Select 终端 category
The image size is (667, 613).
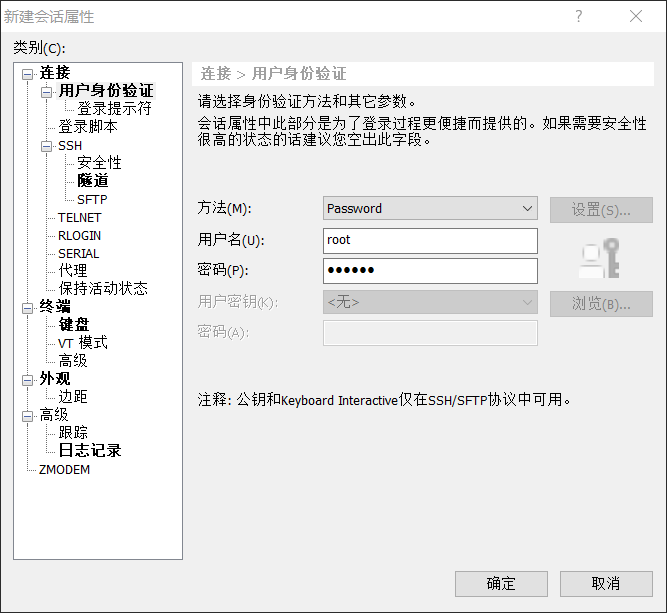(x=55, y=306)
